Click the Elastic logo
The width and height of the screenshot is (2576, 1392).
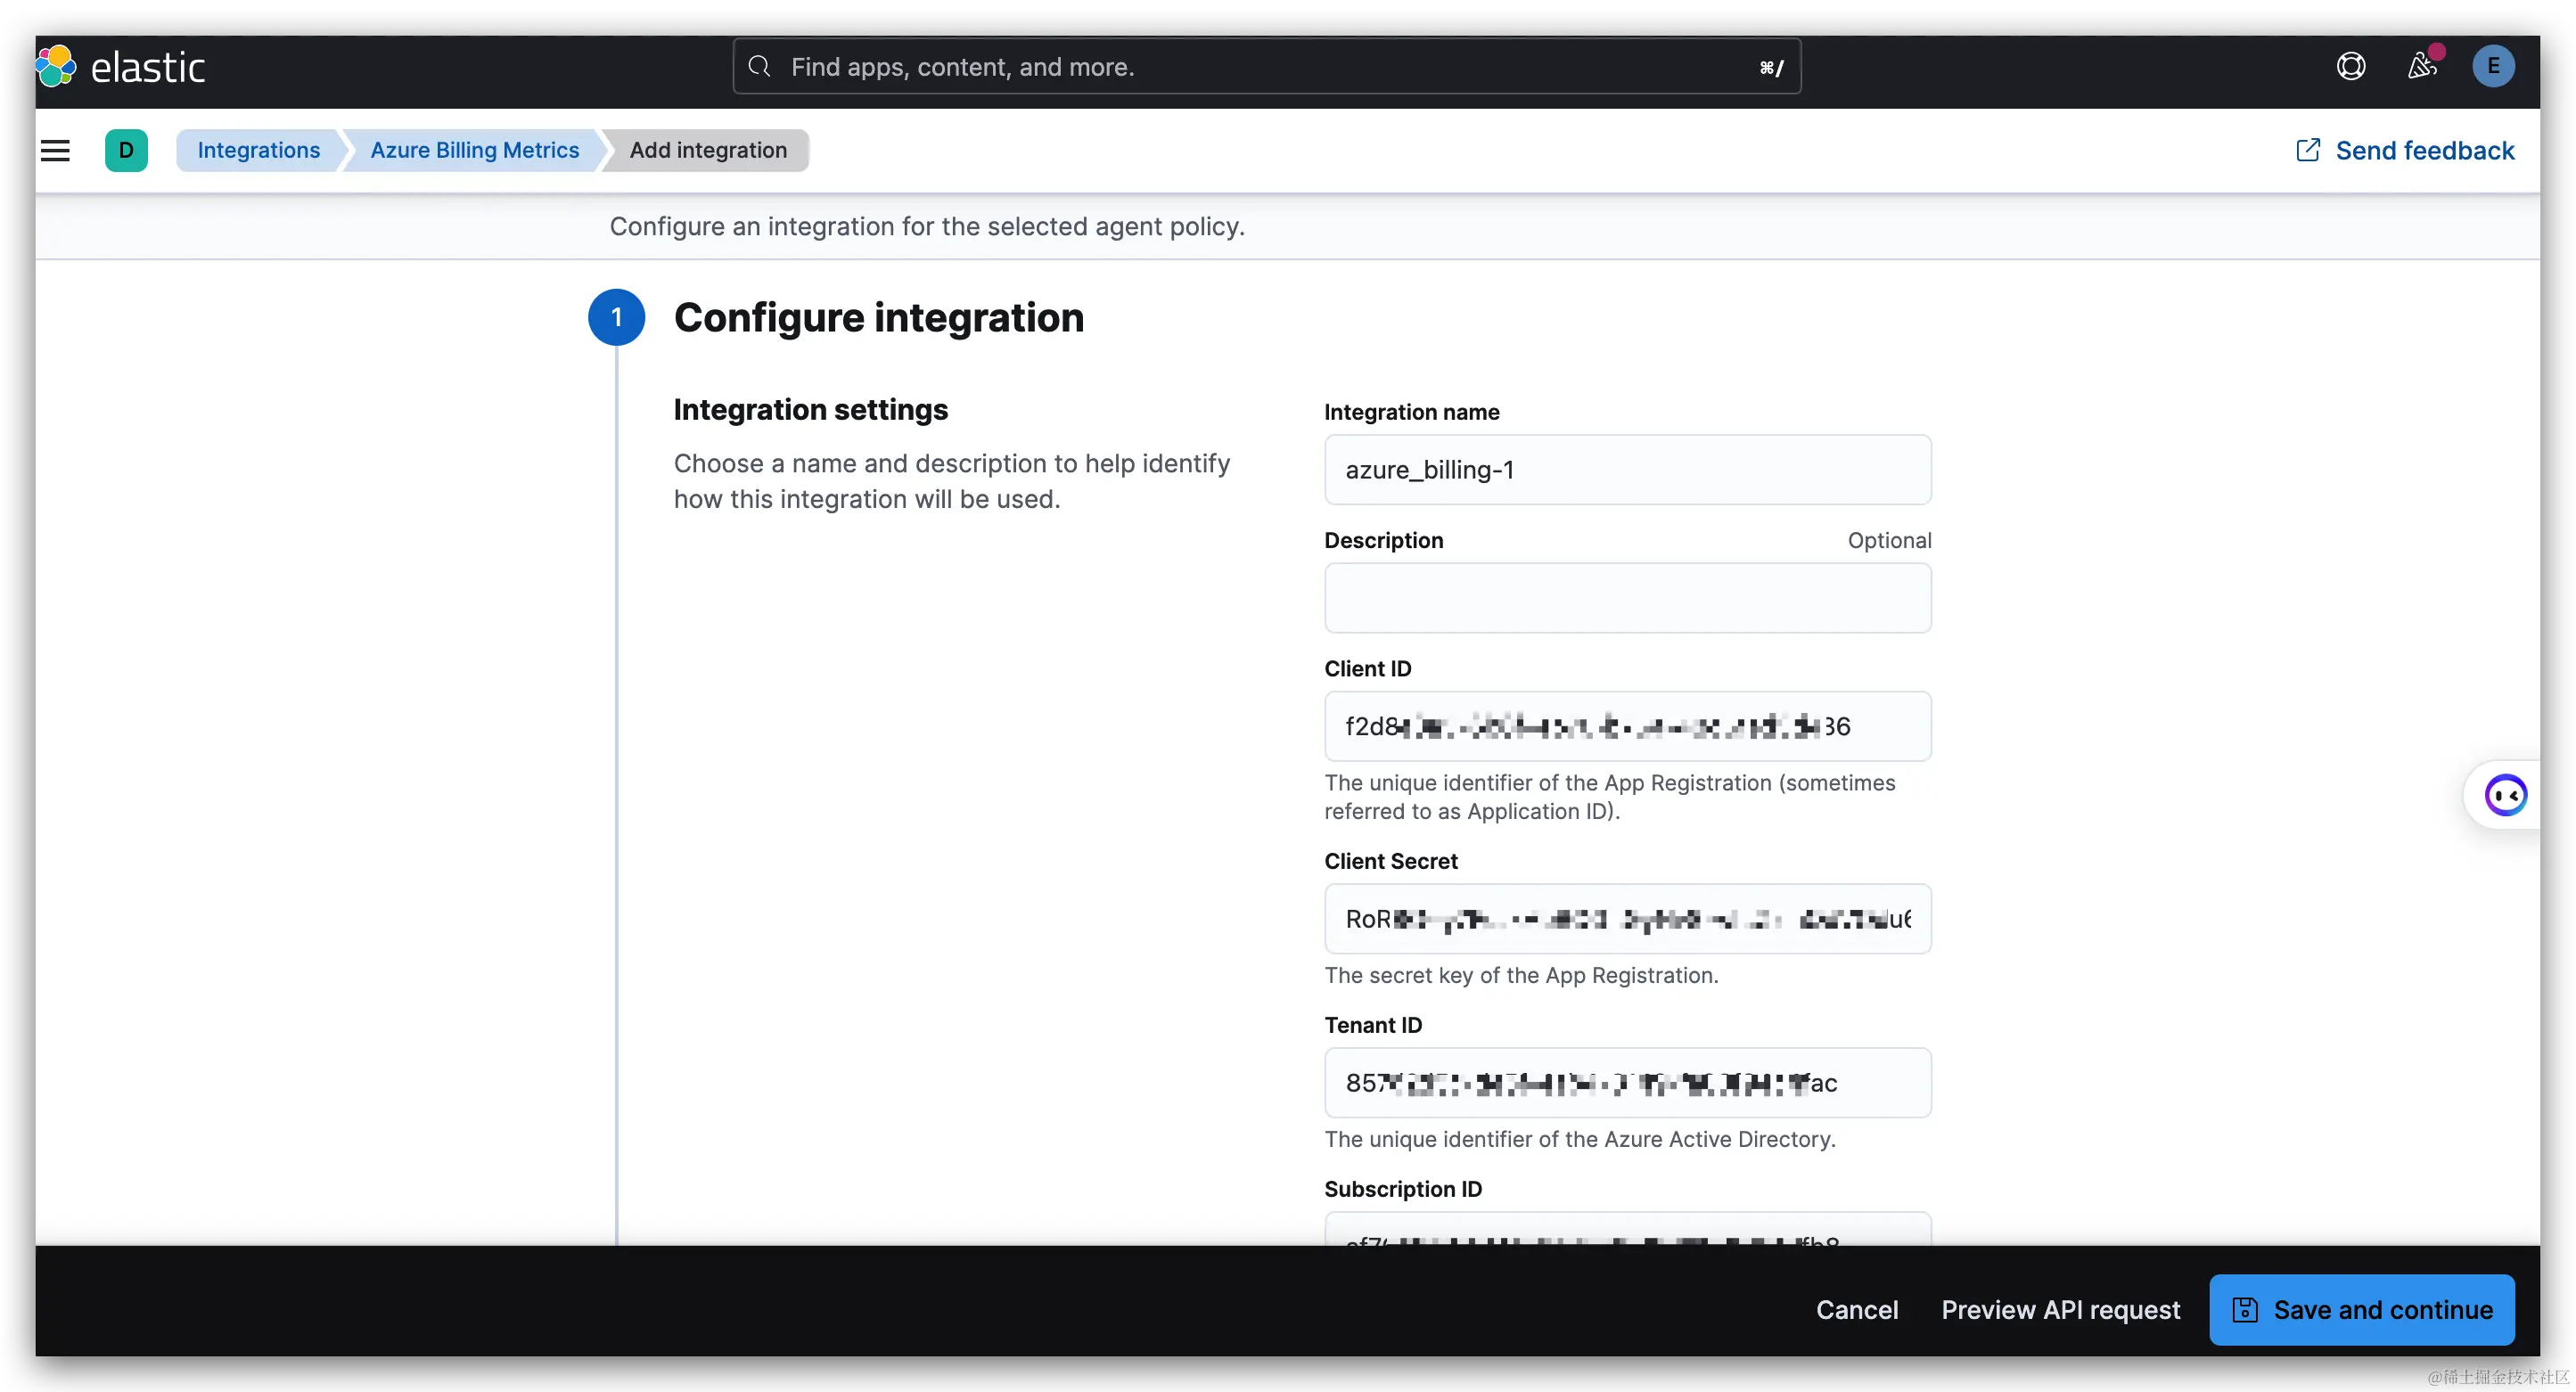(x=120, y=67)
